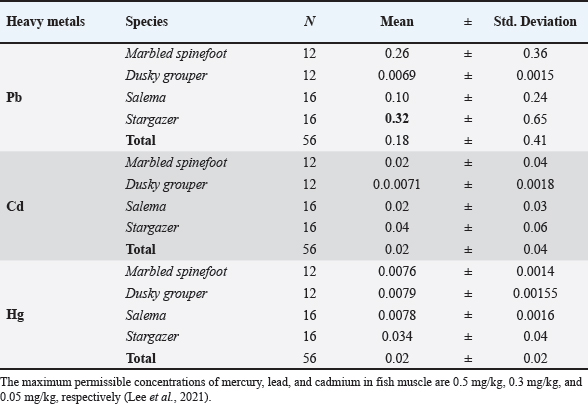588x404 pixels.
Task: Click the N column header
Action: [309, 21]
